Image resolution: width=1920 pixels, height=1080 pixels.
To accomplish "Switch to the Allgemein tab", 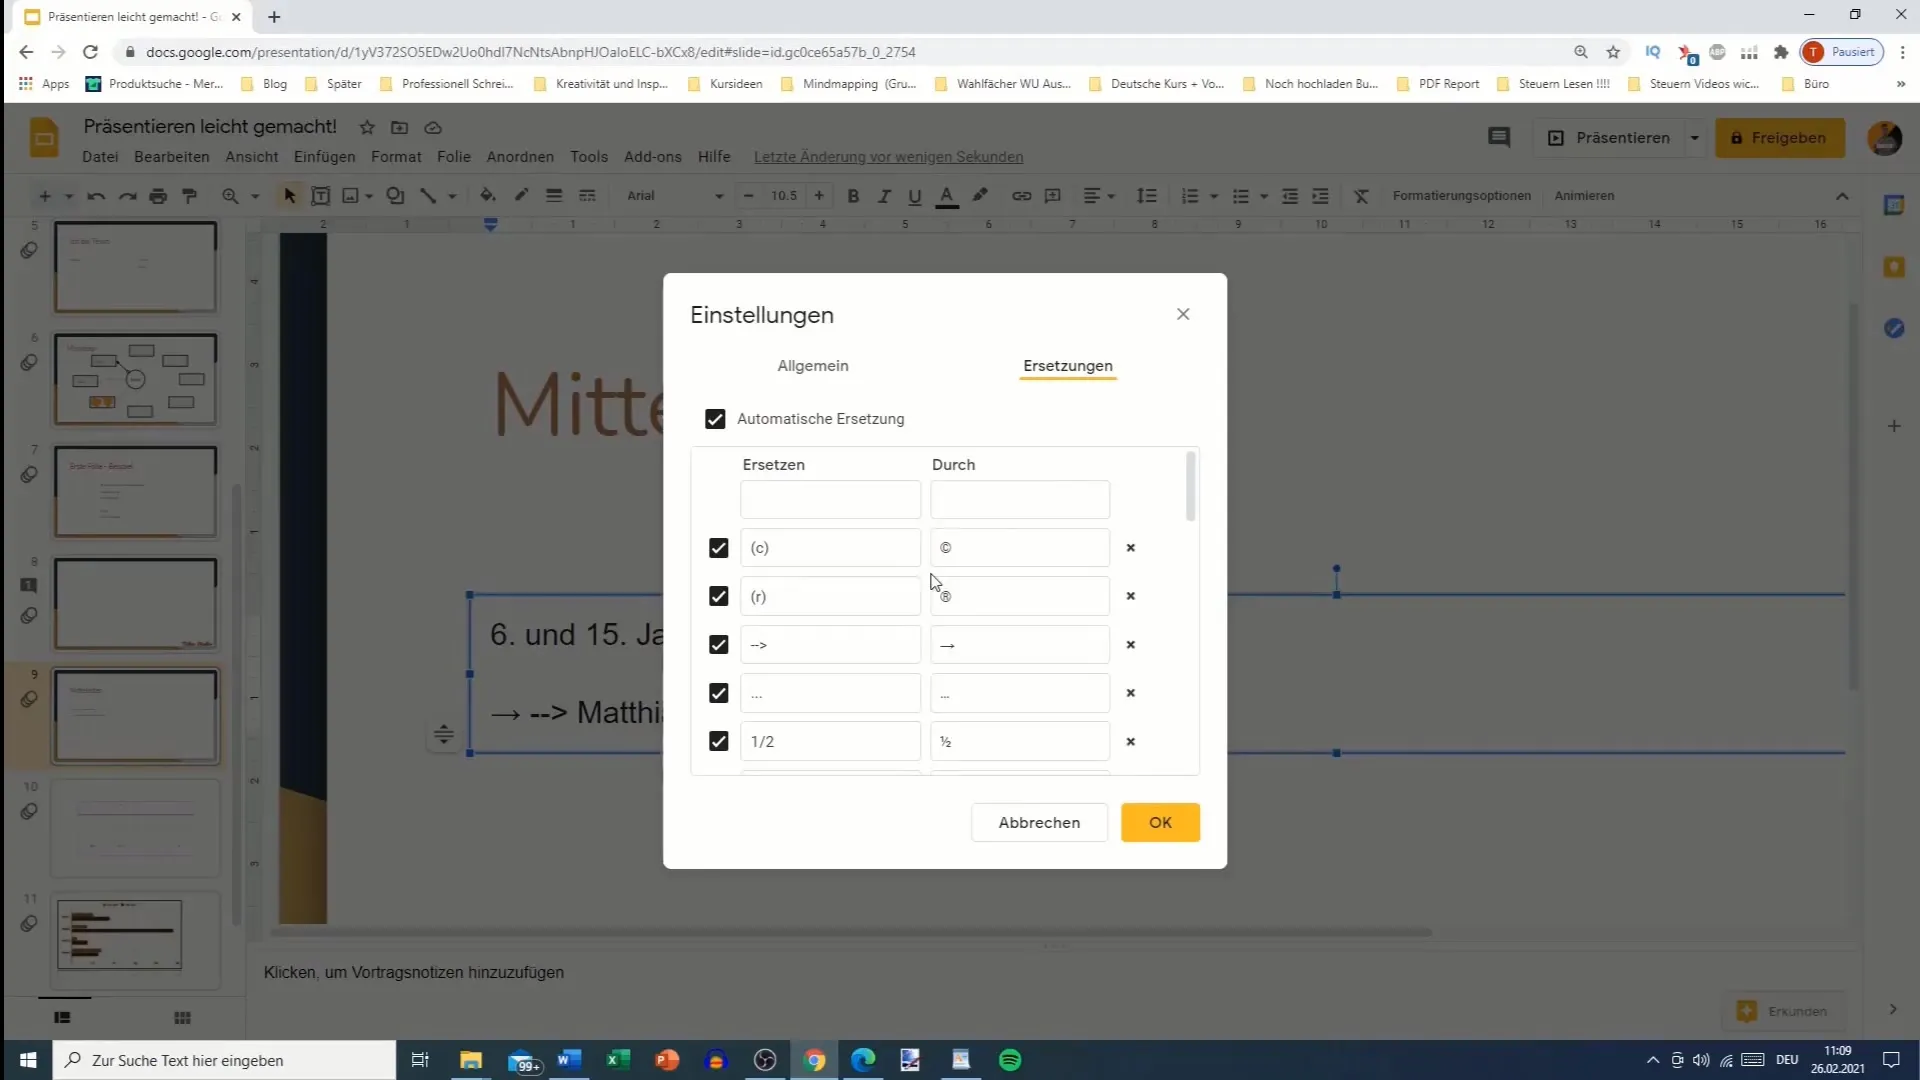I will pos(813,366).
